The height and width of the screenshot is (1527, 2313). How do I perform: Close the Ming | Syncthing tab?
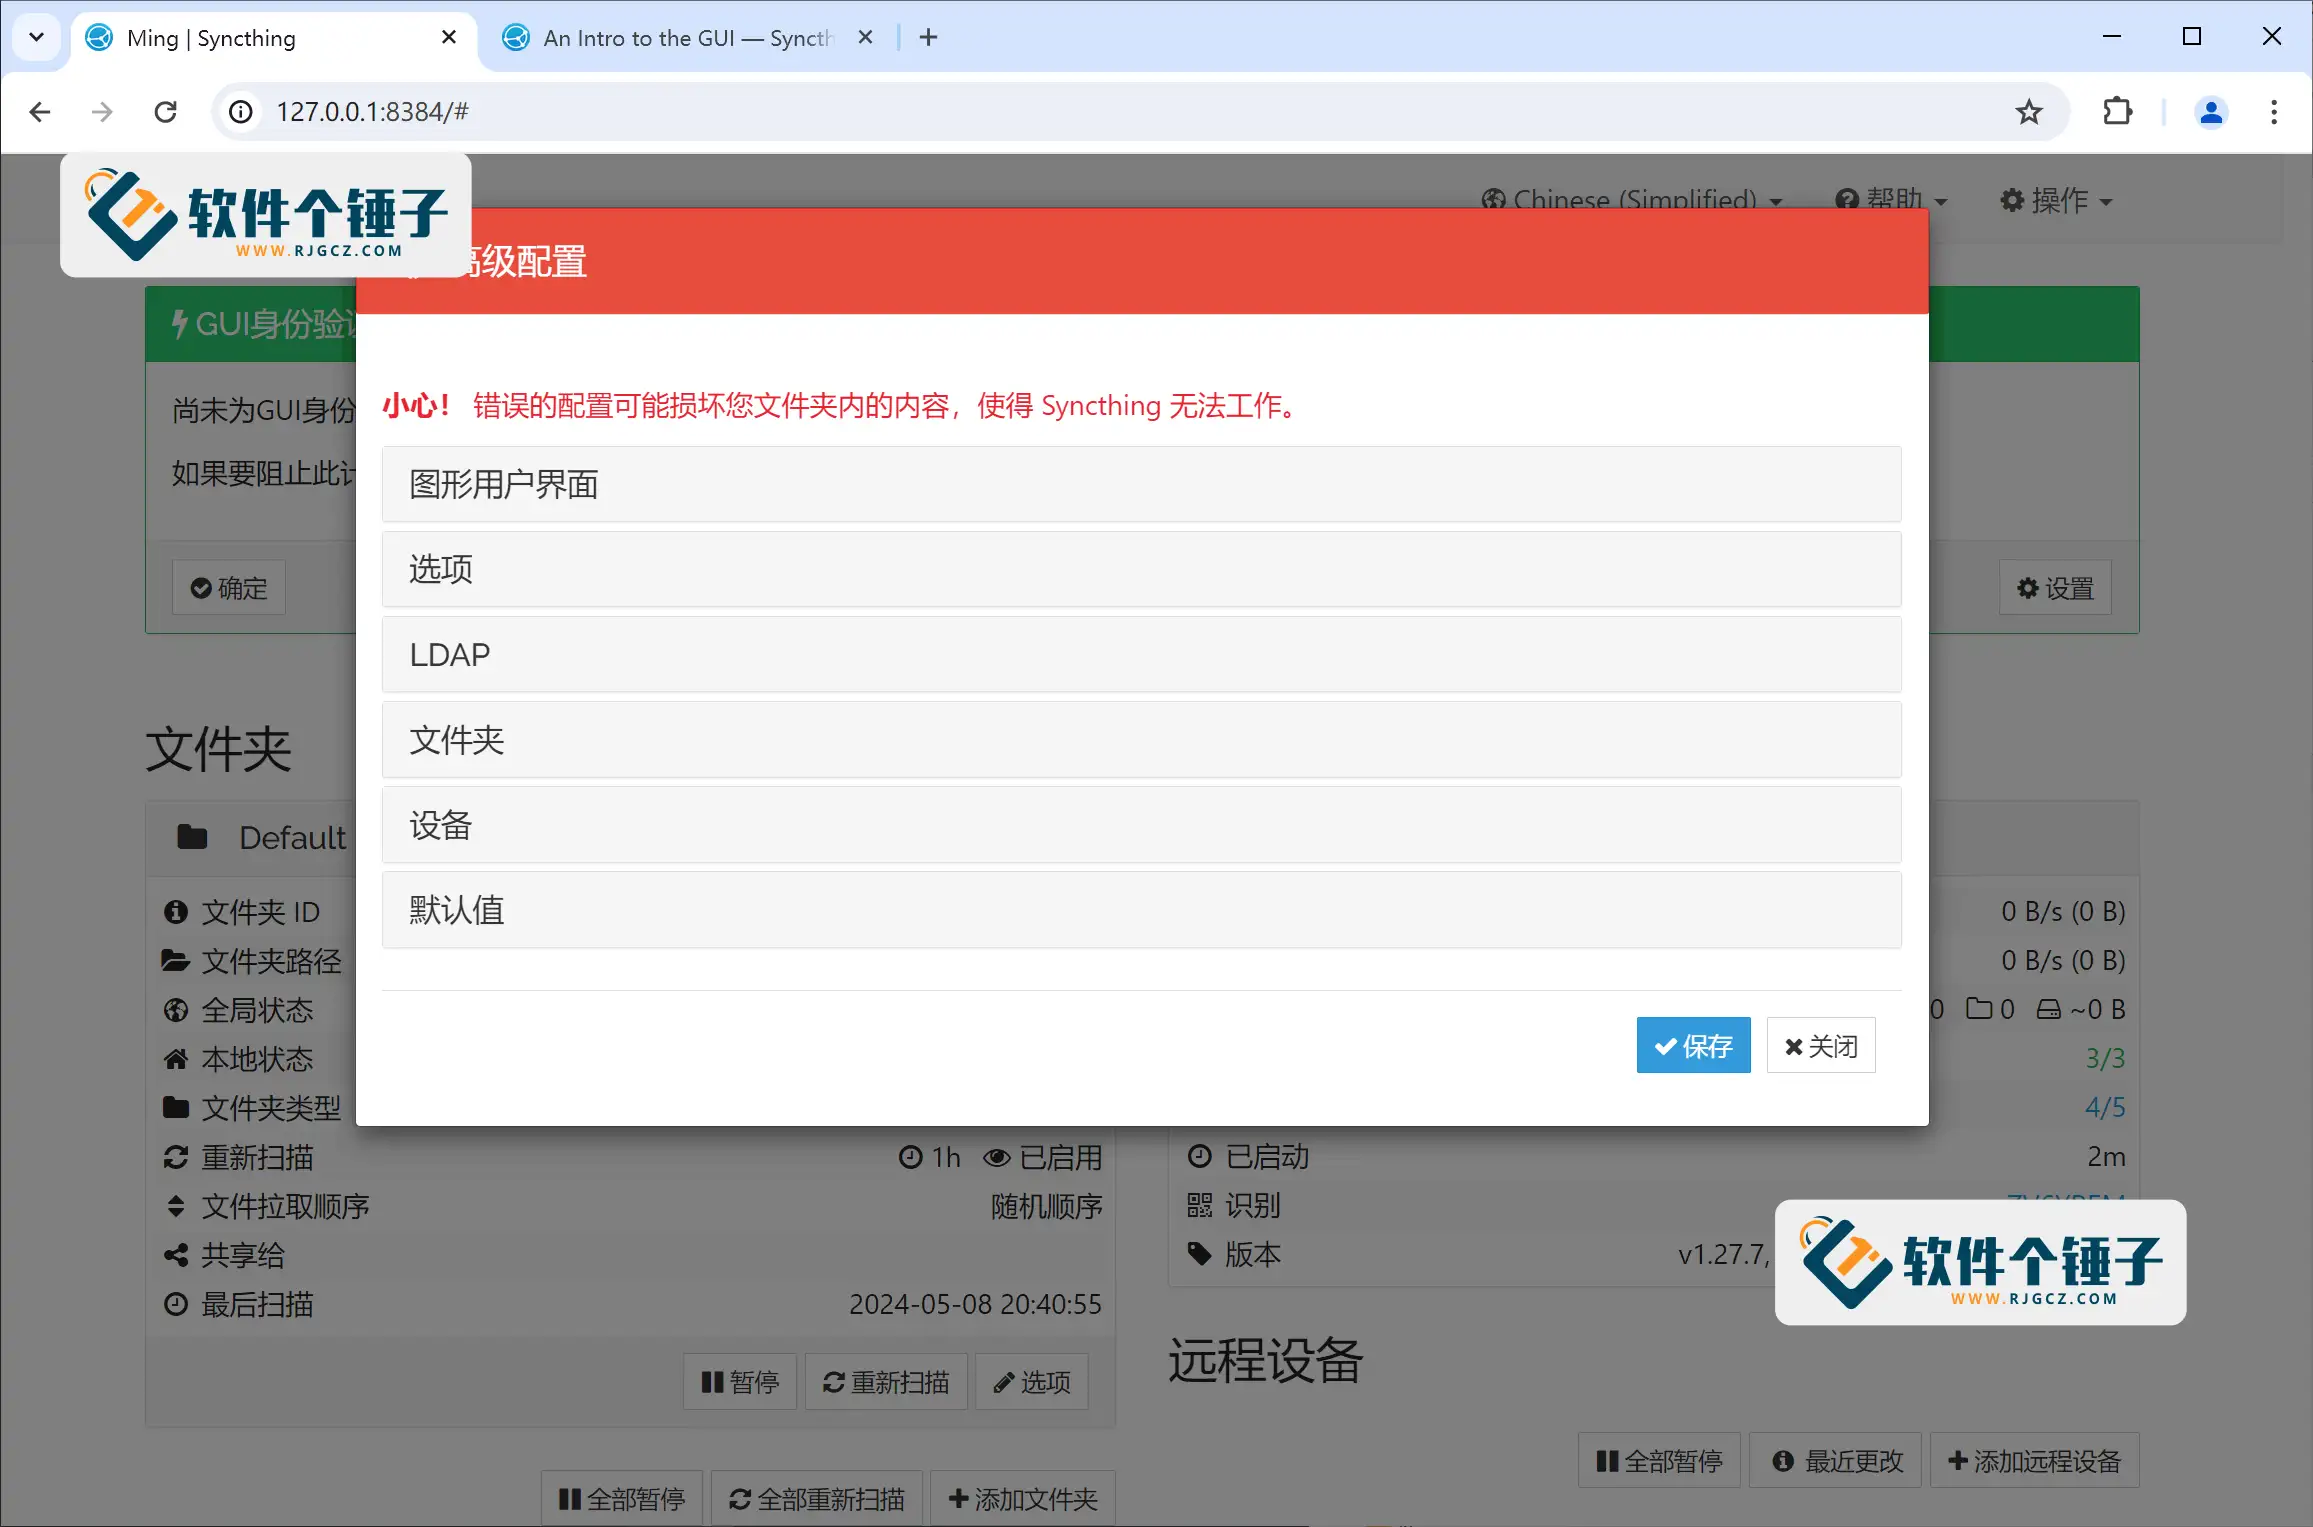(449, 37)
